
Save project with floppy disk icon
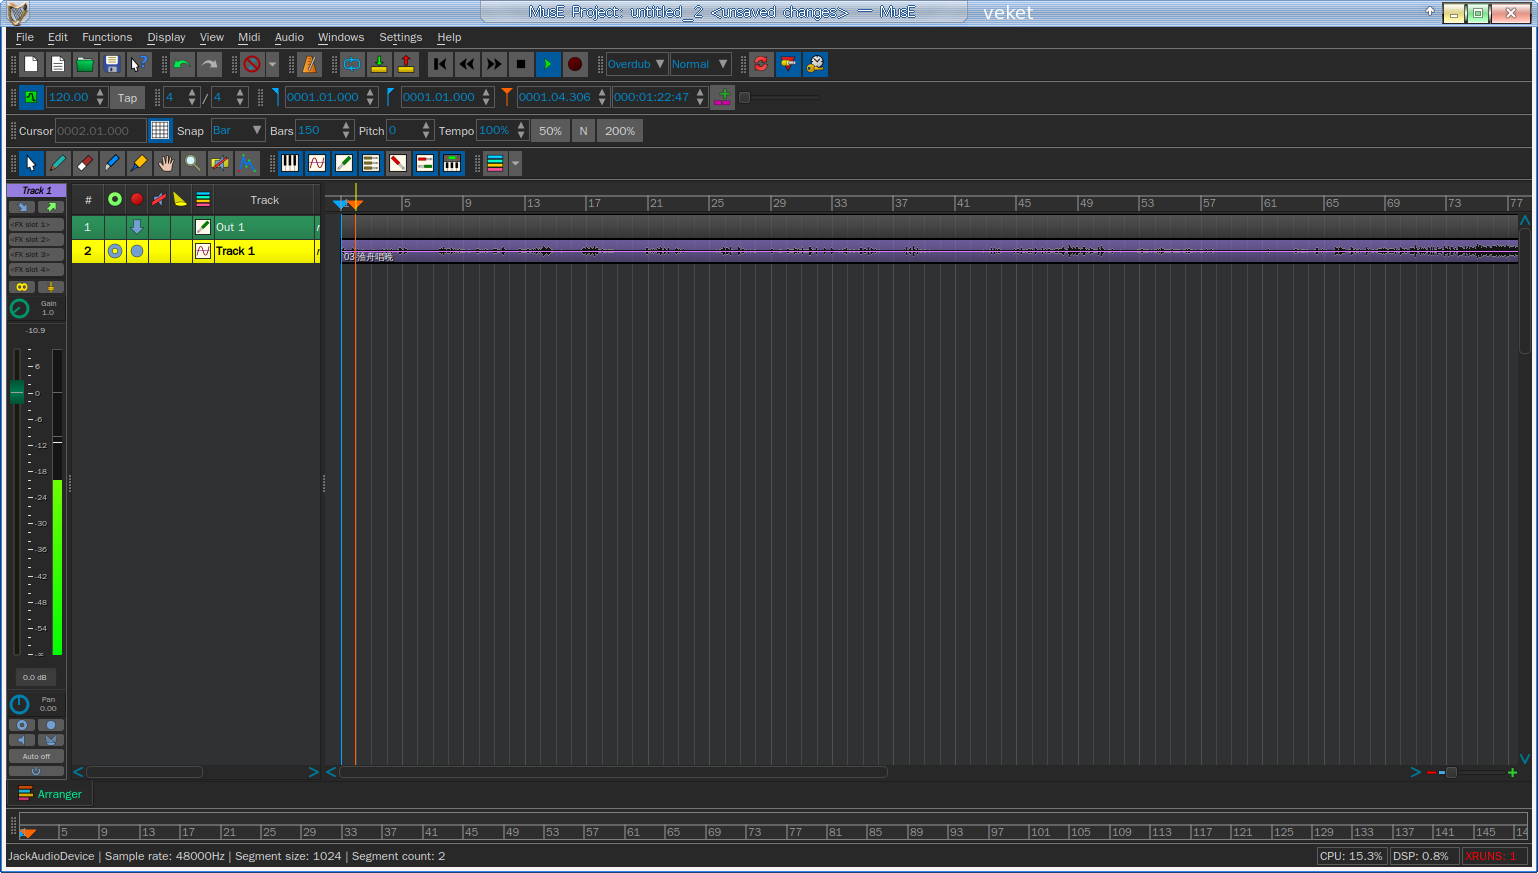pos(112,64)
